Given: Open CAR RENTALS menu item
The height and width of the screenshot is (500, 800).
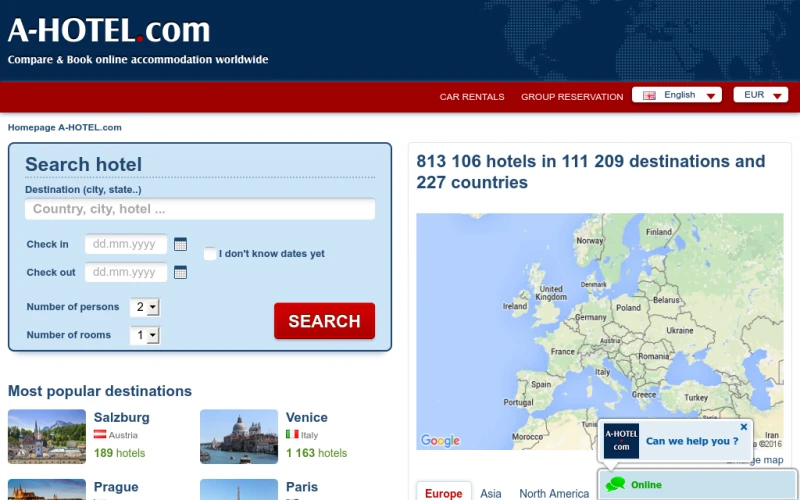Looking at the screenshot, I should pos(472,97).
